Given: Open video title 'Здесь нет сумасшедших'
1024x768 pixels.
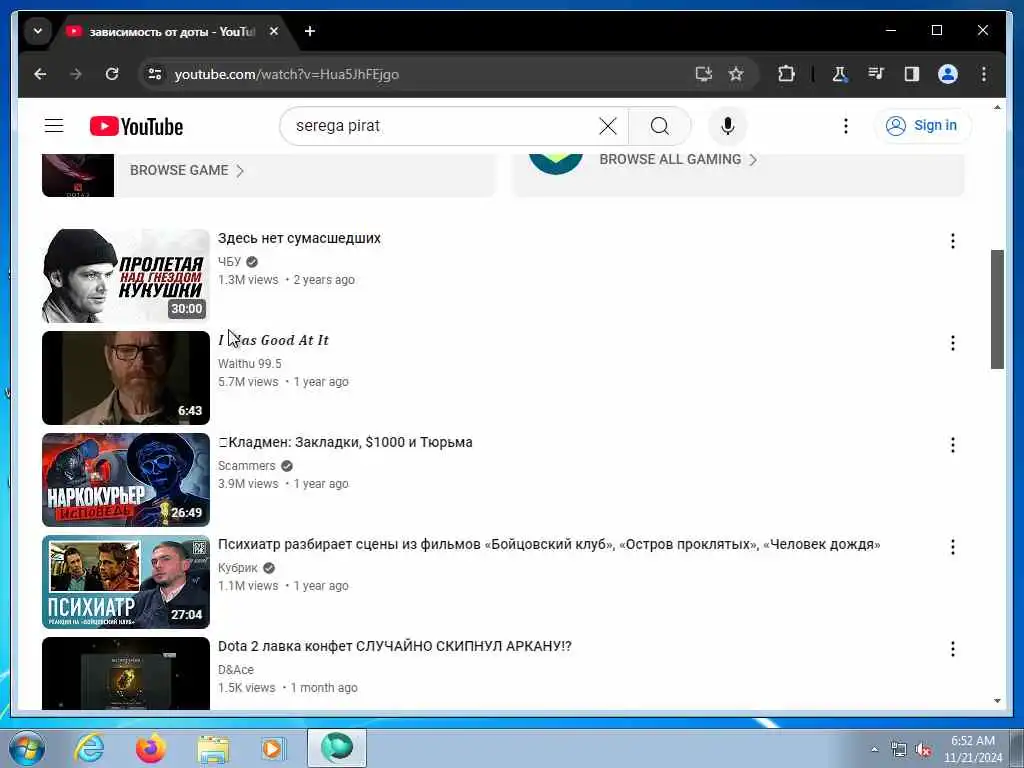Looking at the screenshot, I should (299, 238).
